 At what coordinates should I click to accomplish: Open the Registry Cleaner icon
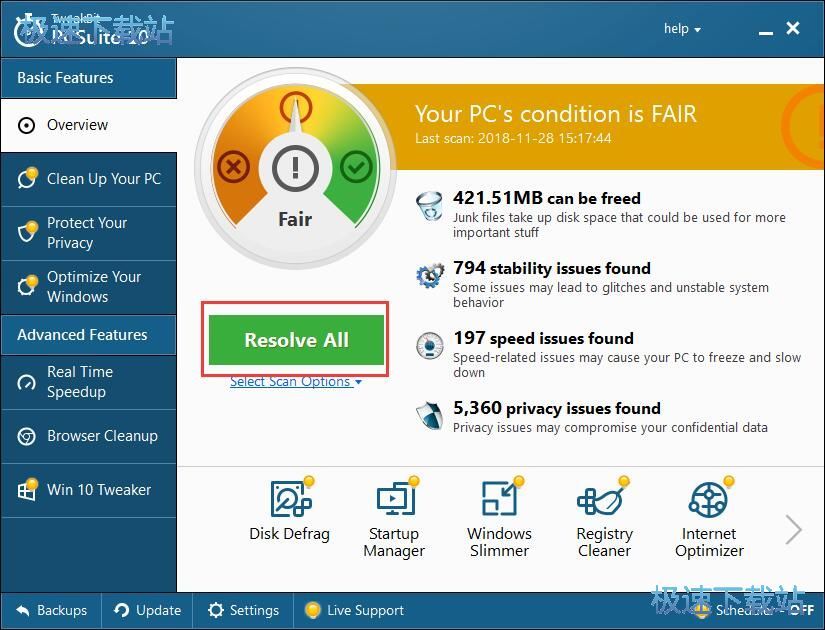pyautogui.click(x=604, y=498)
